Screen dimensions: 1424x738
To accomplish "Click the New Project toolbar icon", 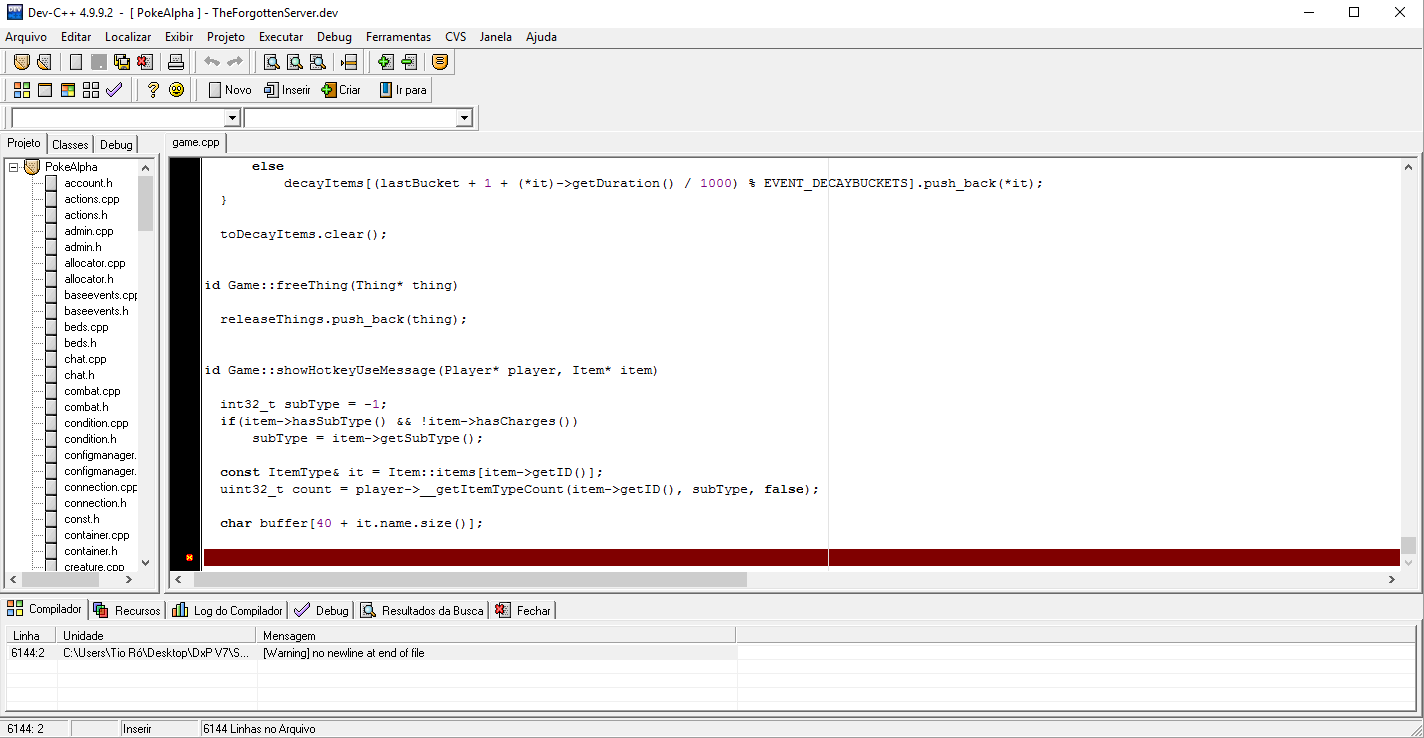I will [x=21, y=62].
